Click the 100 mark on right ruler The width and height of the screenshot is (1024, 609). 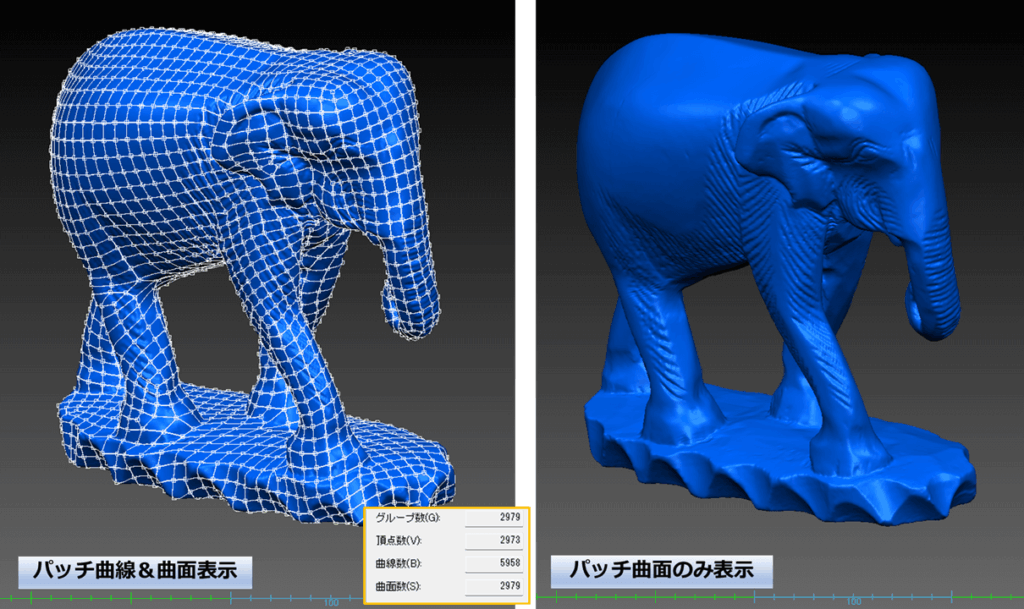tap(852, 602)
